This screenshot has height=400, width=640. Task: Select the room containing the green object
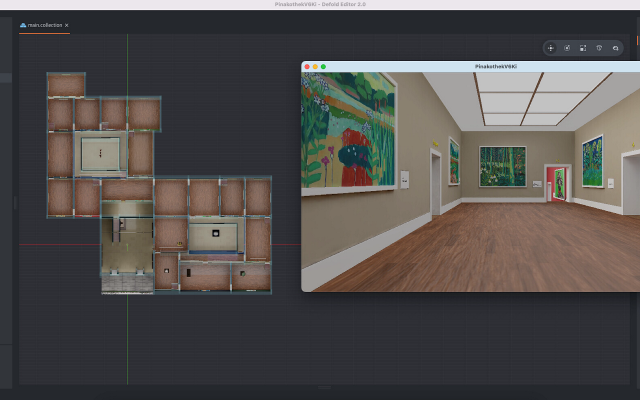tap(251, 276)
